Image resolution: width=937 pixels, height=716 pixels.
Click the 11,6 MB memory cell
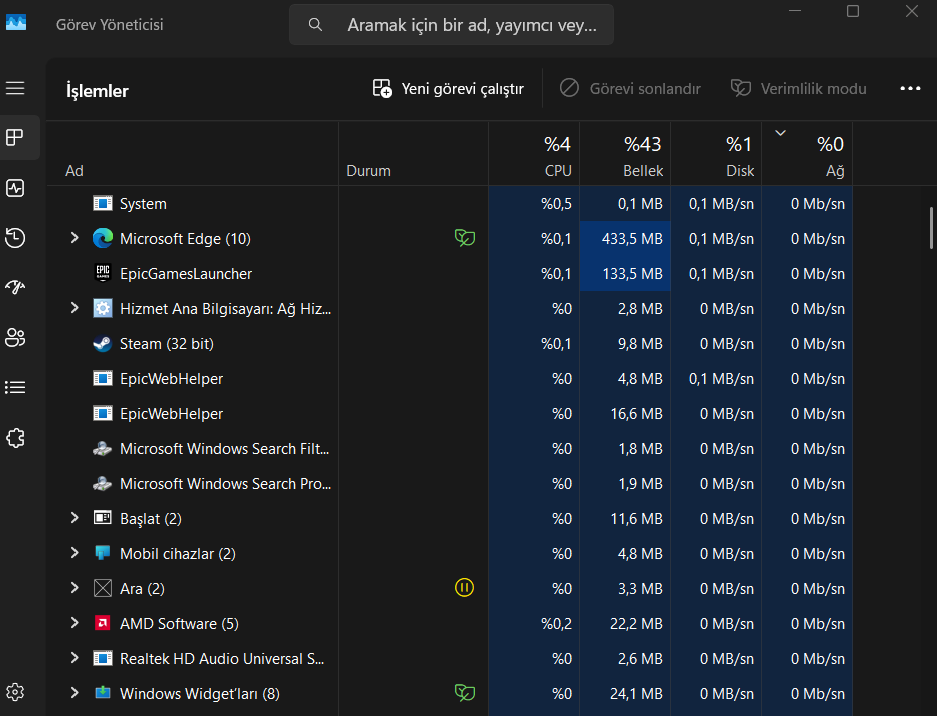tap(625, 518)
